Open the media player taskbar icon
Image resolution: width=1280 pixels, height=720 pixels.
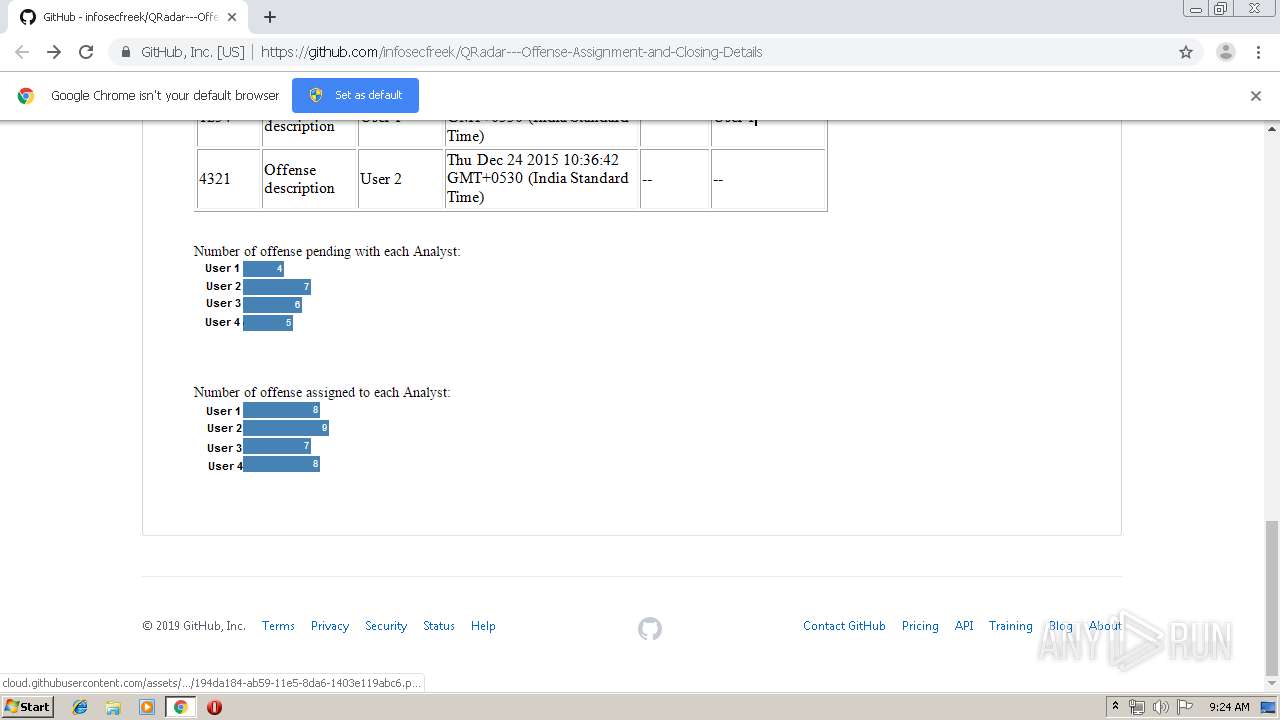tap(147, 707)
